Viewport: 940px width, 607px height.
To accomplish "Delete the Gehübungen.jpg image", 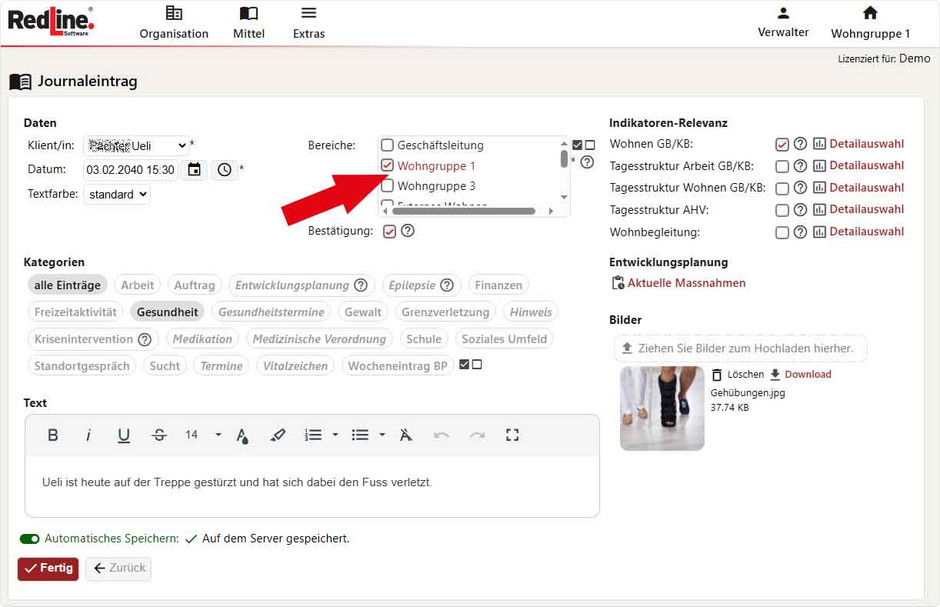I will [738, 374].
